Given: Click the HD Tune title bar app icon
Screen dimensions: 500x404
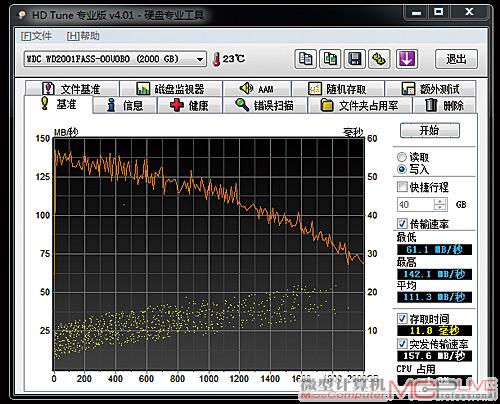Looking at the screenshot, I should 22,15.
